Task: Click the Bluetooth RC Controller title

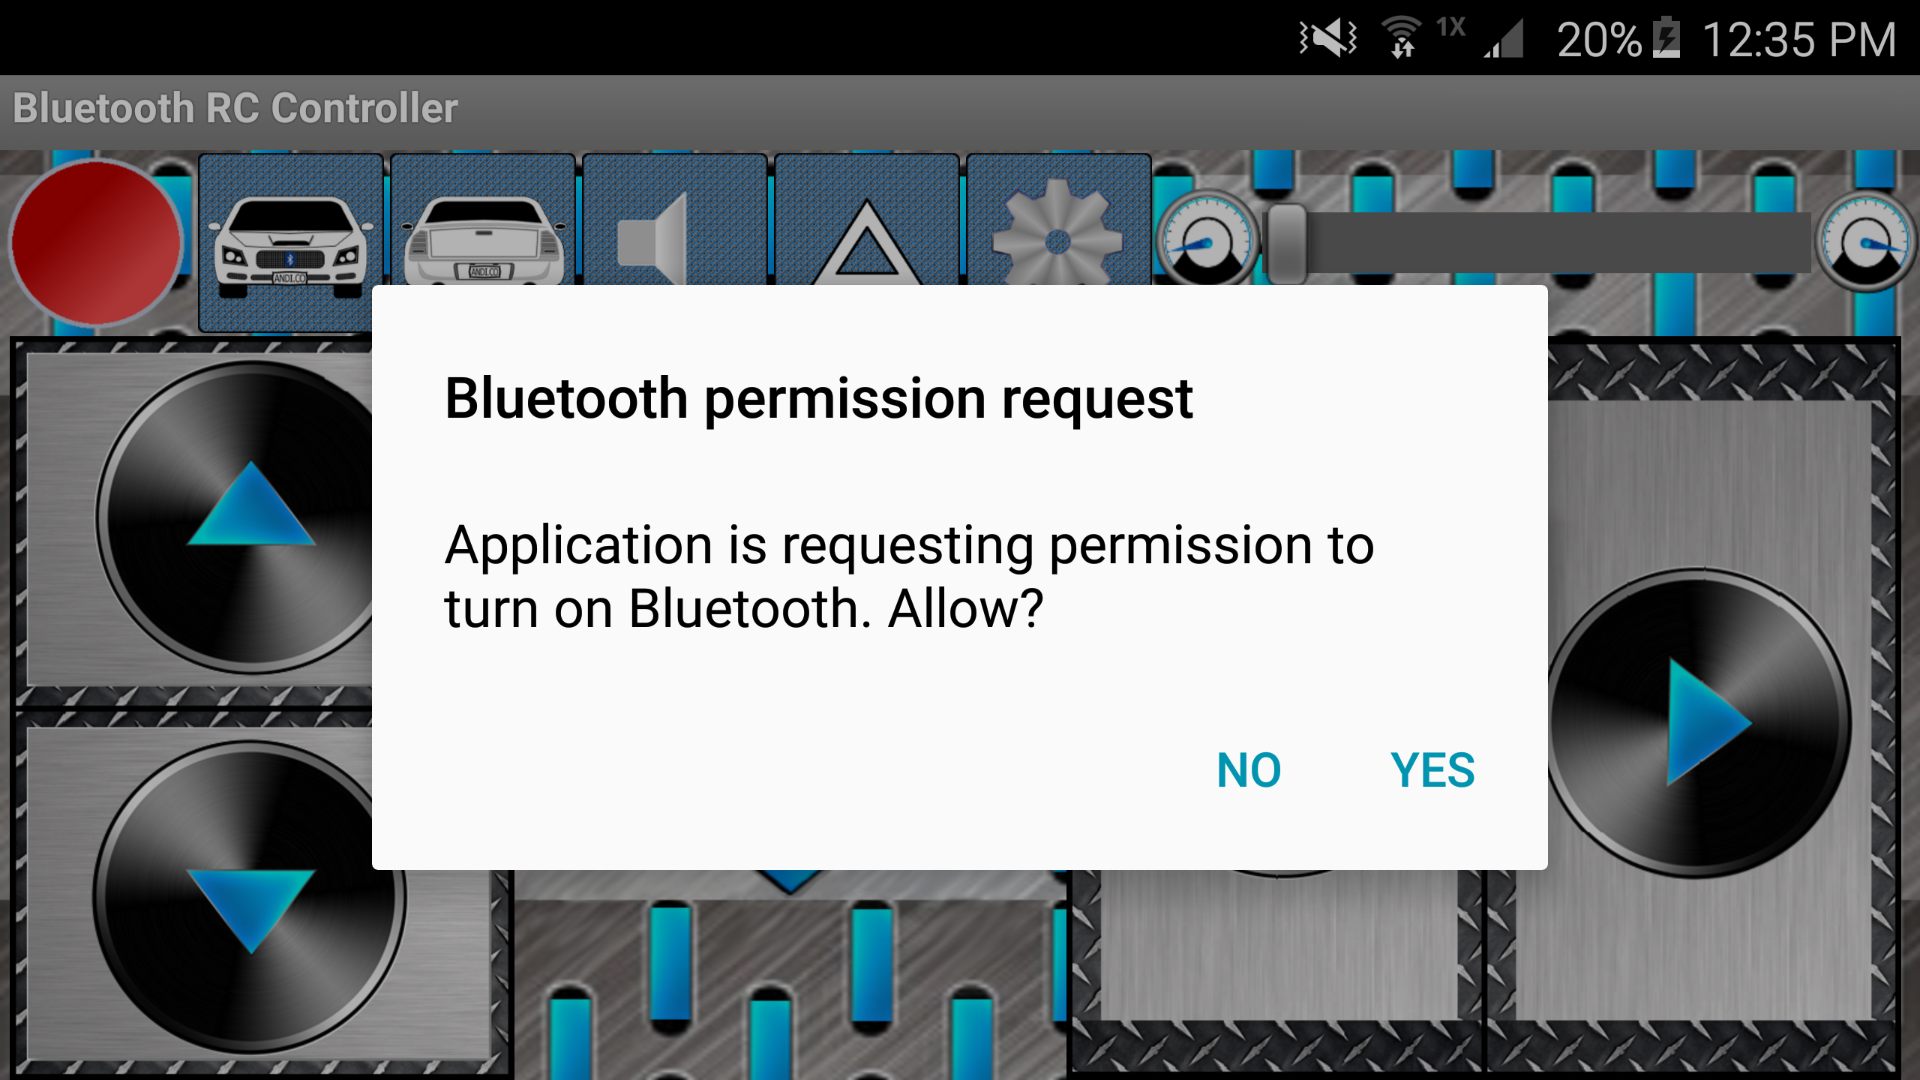Action: pos(235,108)
